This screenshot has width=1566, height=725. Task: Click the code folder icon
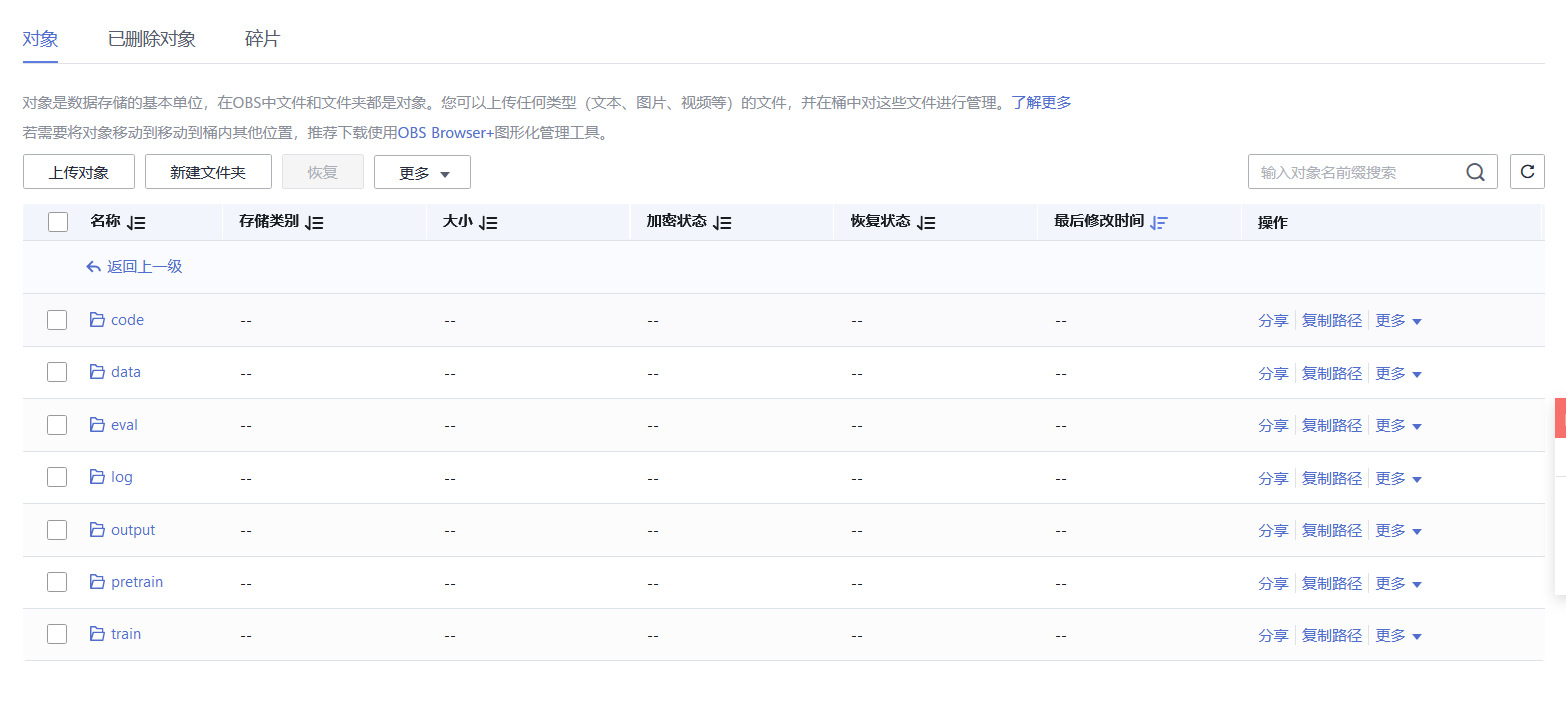[x=97, y=320]
